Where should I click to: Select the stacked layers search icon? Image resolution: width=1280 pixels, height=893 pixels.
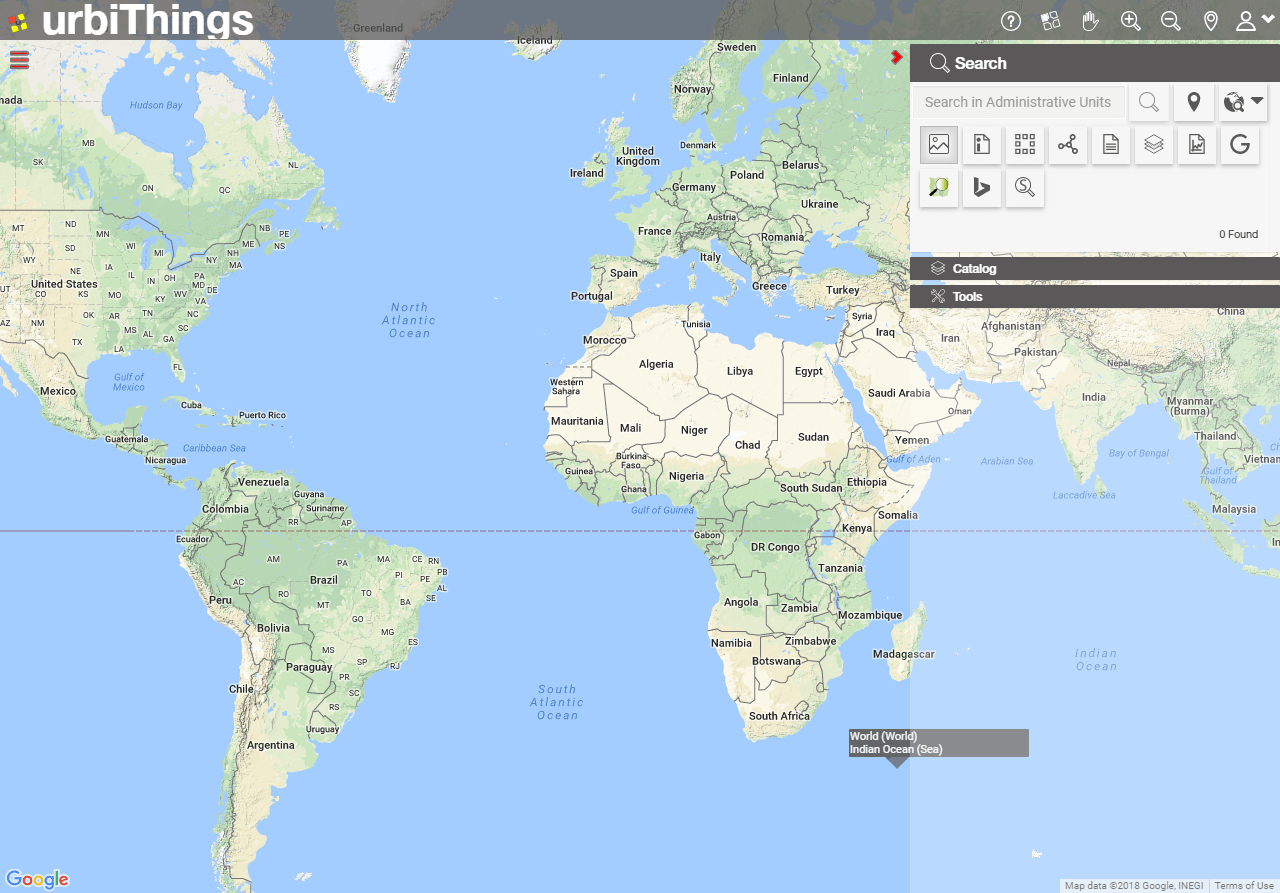pyautogui.click(x=1154, y=145)
